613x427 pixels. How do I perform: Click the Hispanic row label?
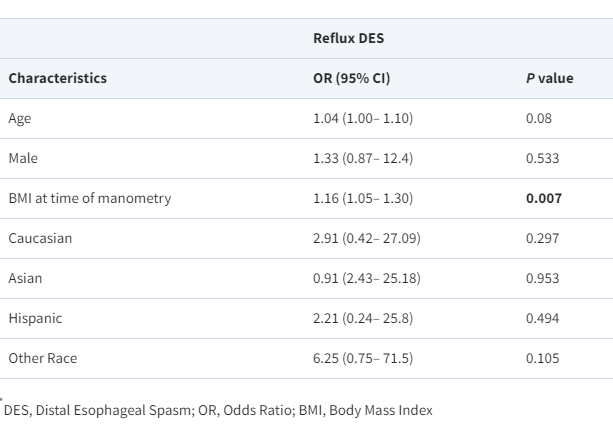(x=35, y=318)
